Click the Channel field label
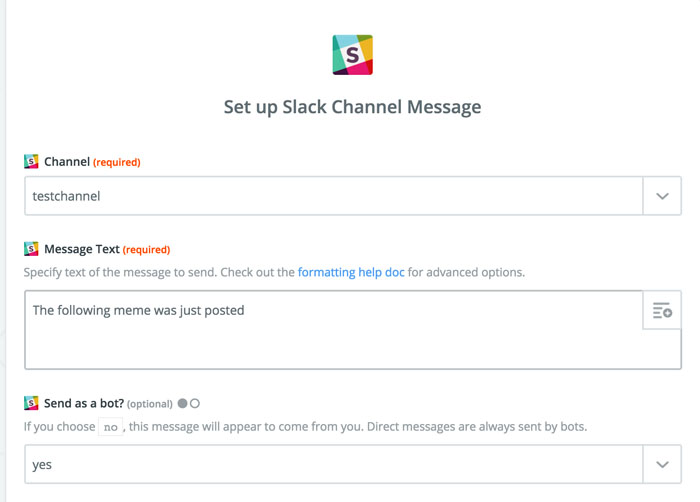Viewport: 700px width, 502px height. (67, 161)
